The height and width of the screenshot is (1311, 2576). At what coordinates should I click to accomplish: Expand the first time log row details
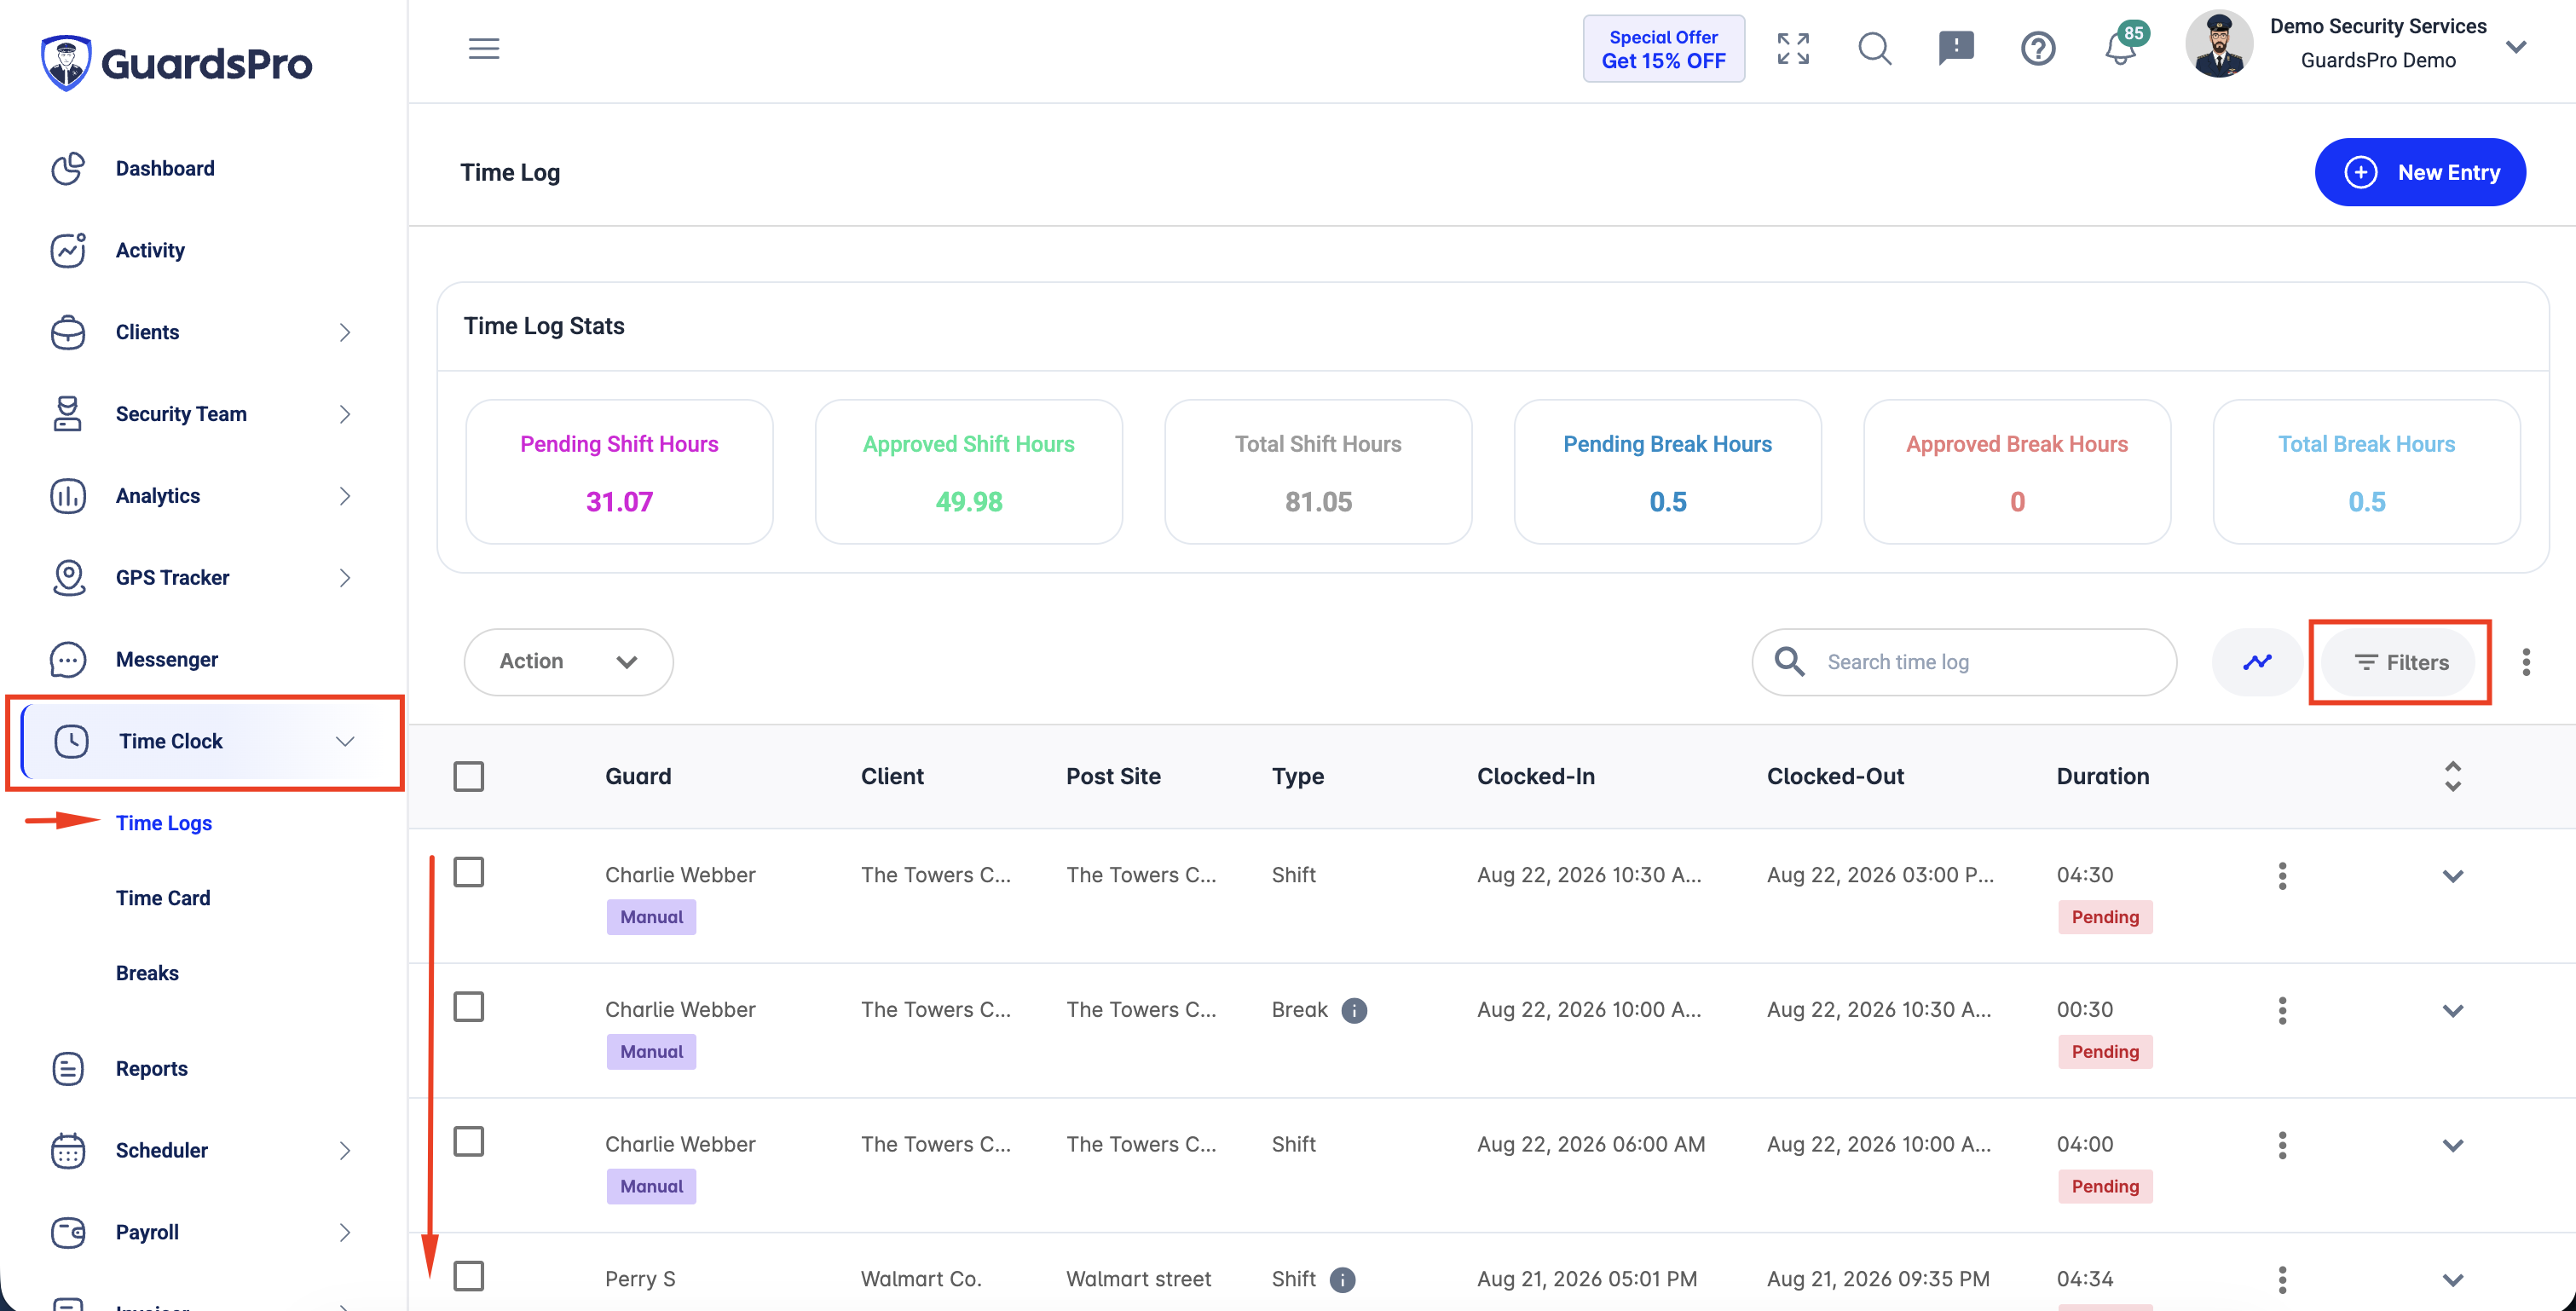(x=2452, y=876)
